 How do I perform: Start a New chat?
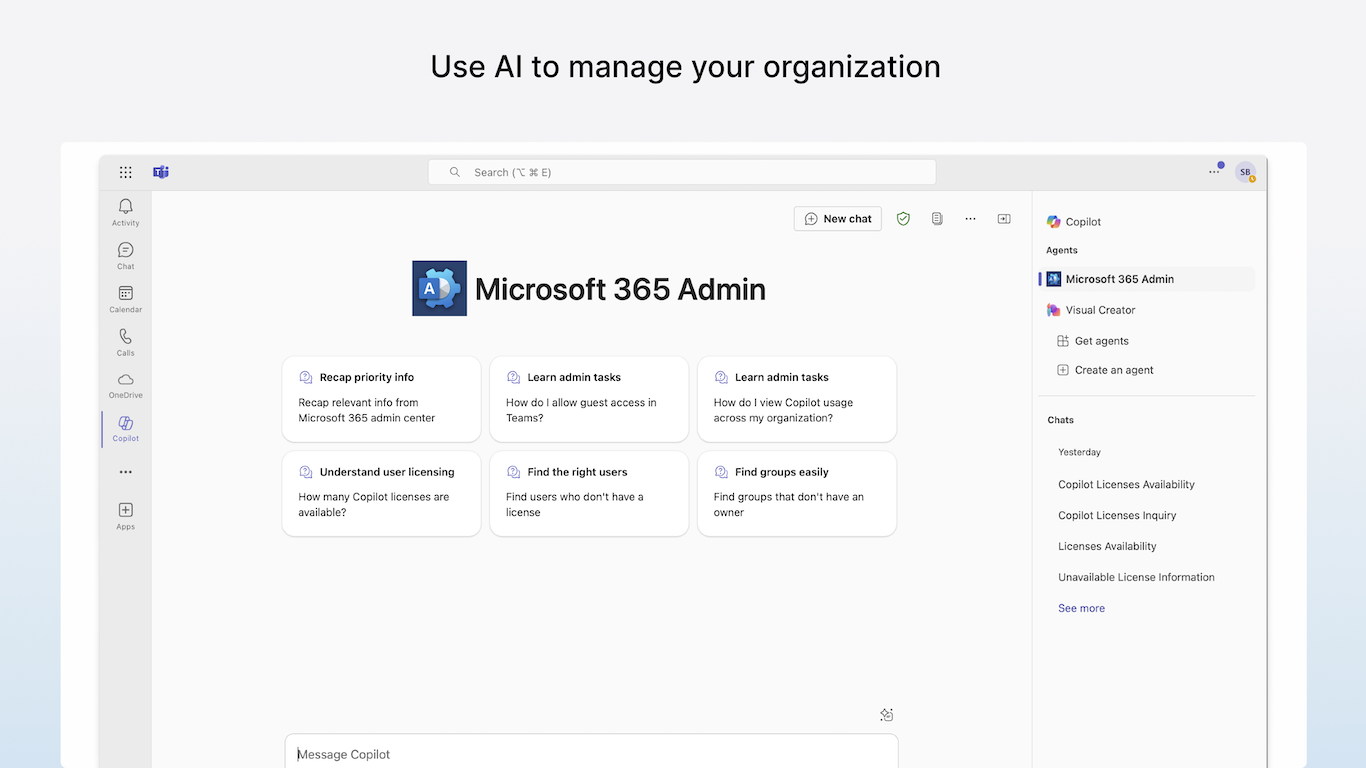coord(838,219)
